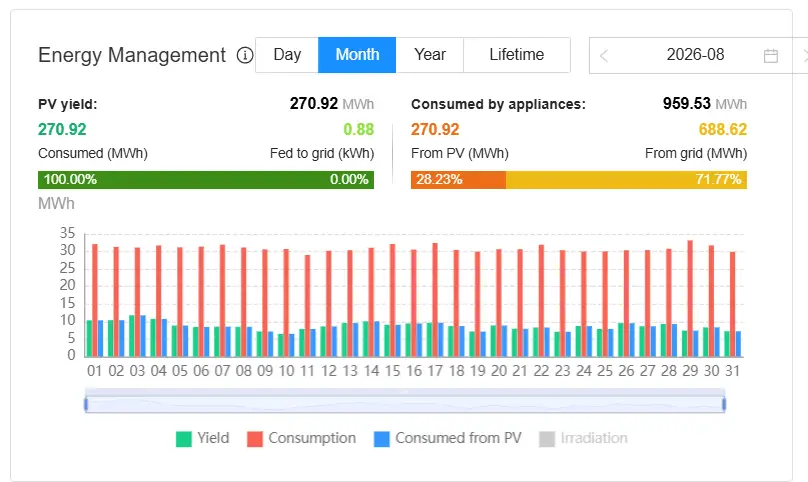Image resolution: width=808 pixels, height=482 pixels.
Task: Click the orange 28.23% From PV bar
Action: coord(458,180)
